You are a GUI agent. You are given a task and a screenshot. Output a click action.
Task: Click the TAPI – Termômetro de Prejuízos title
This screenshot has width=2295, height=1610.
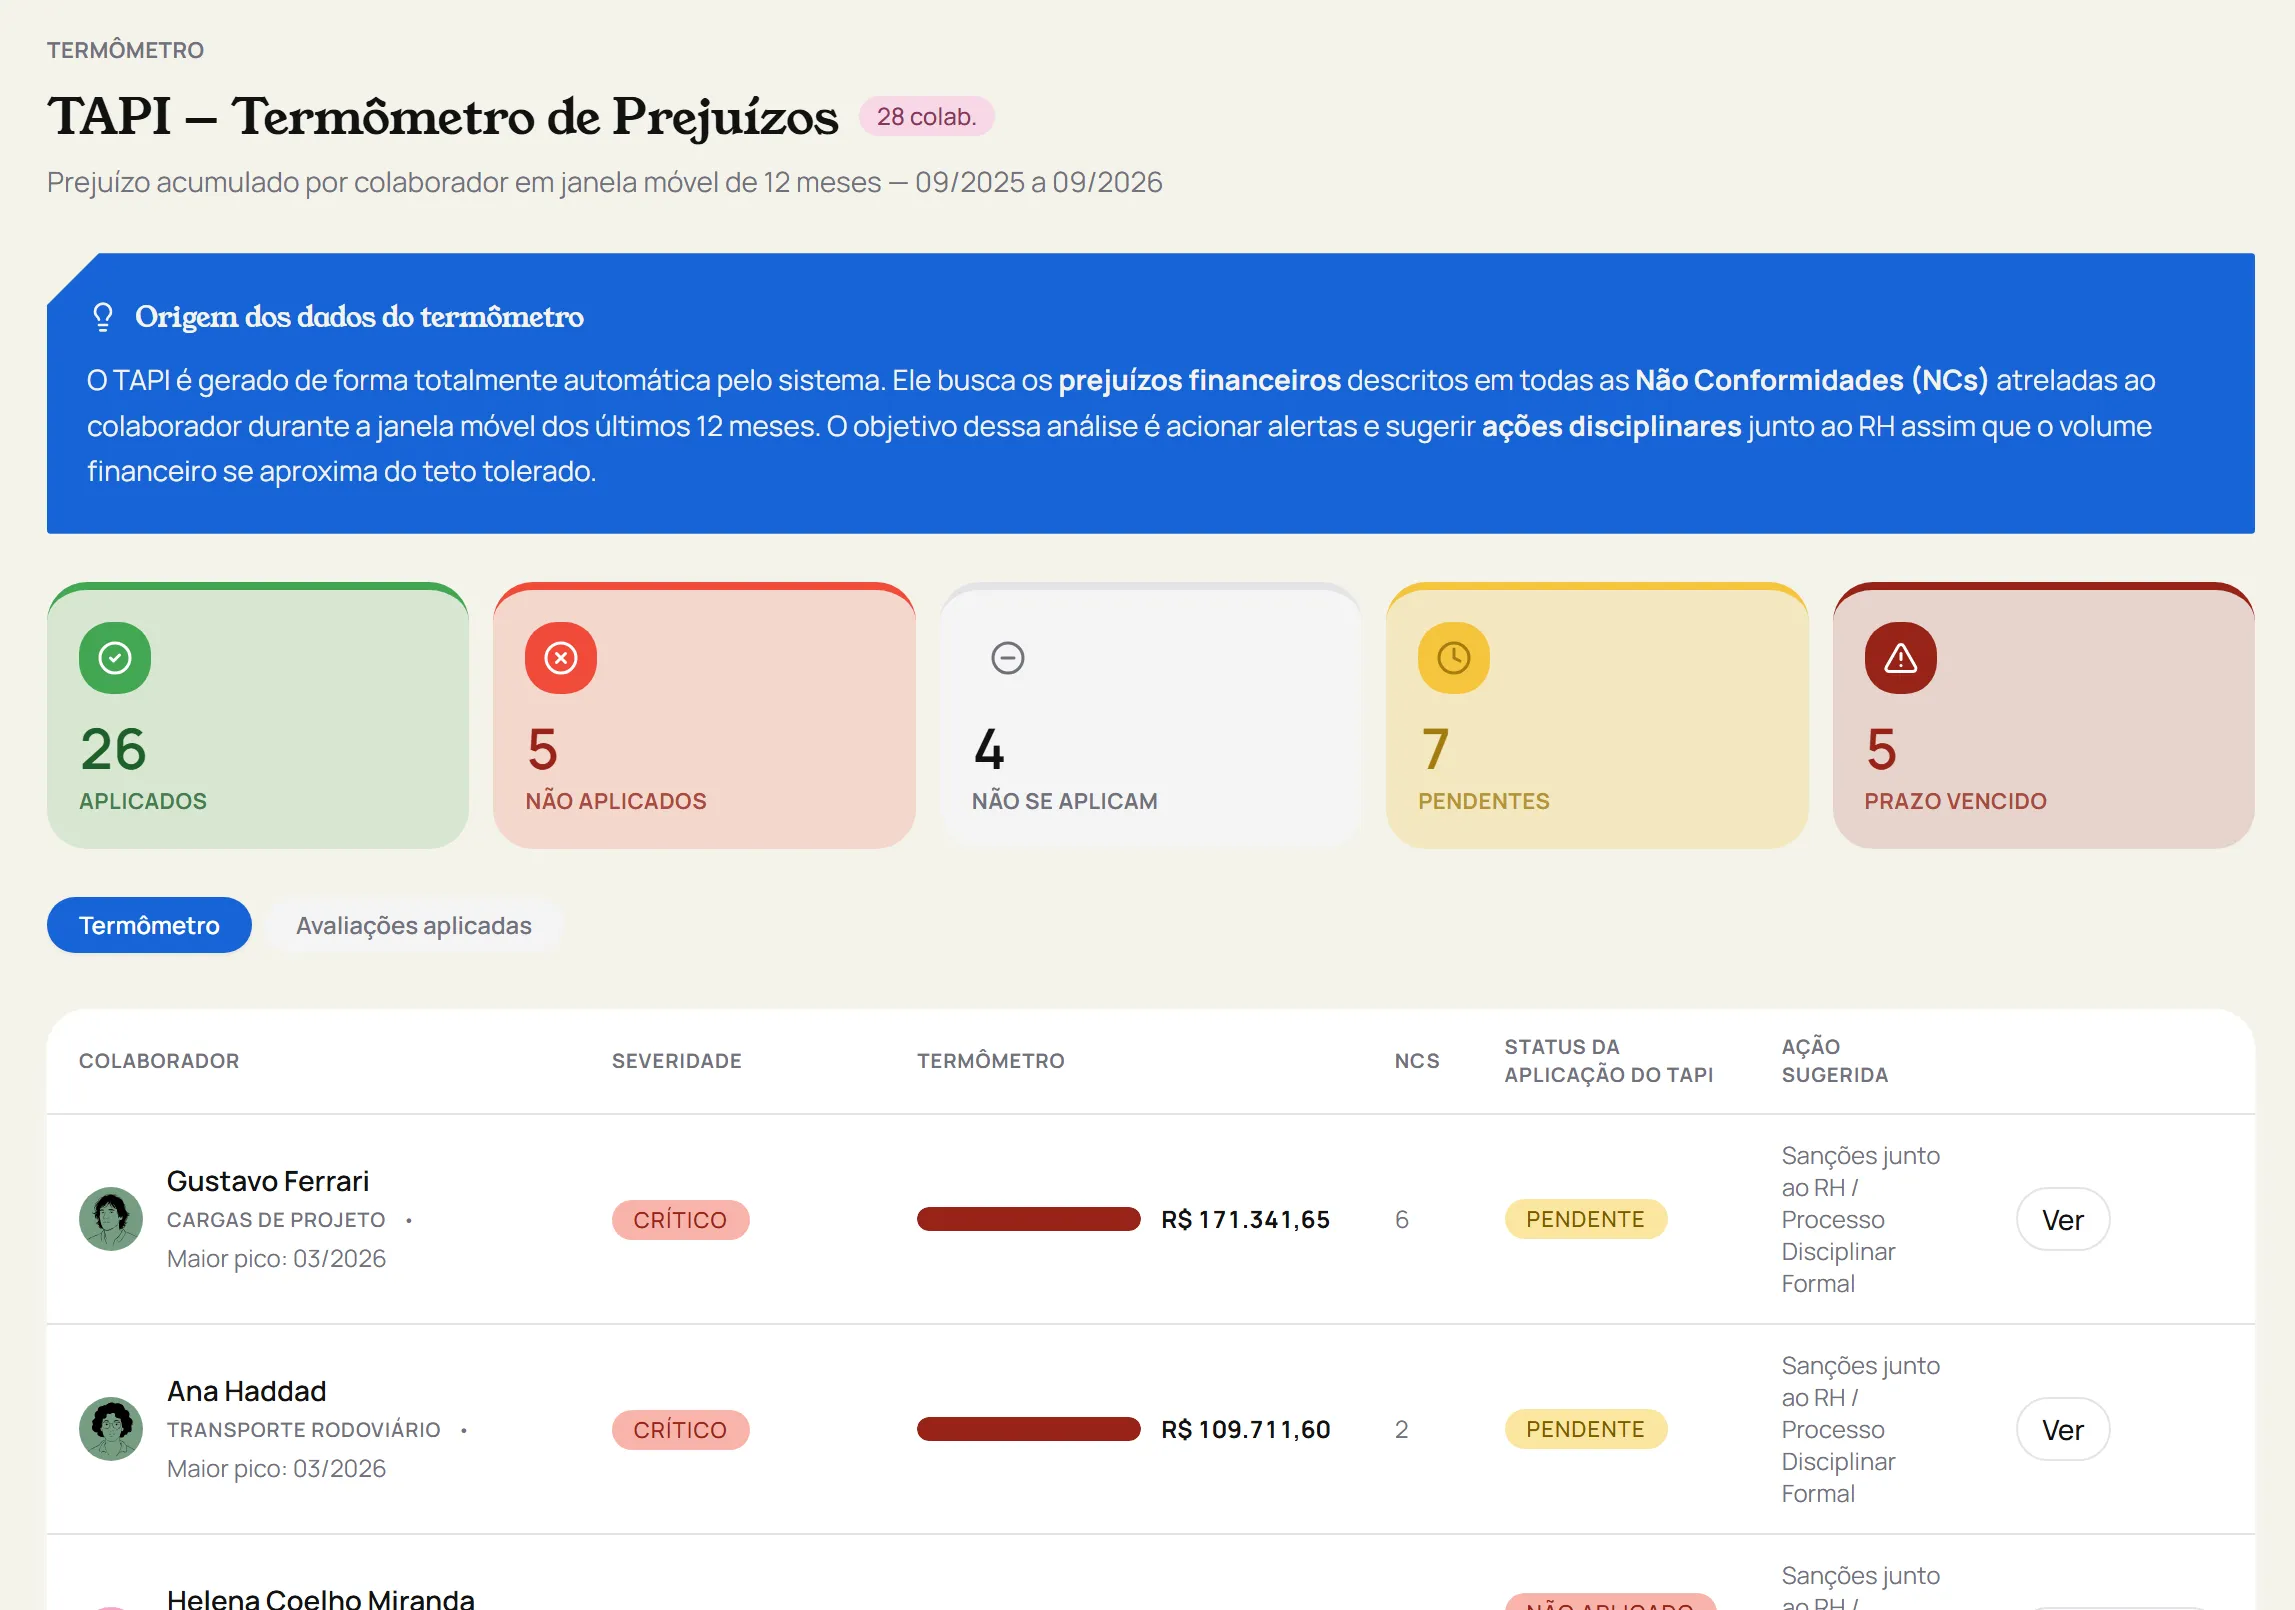(x=443, y=116)
